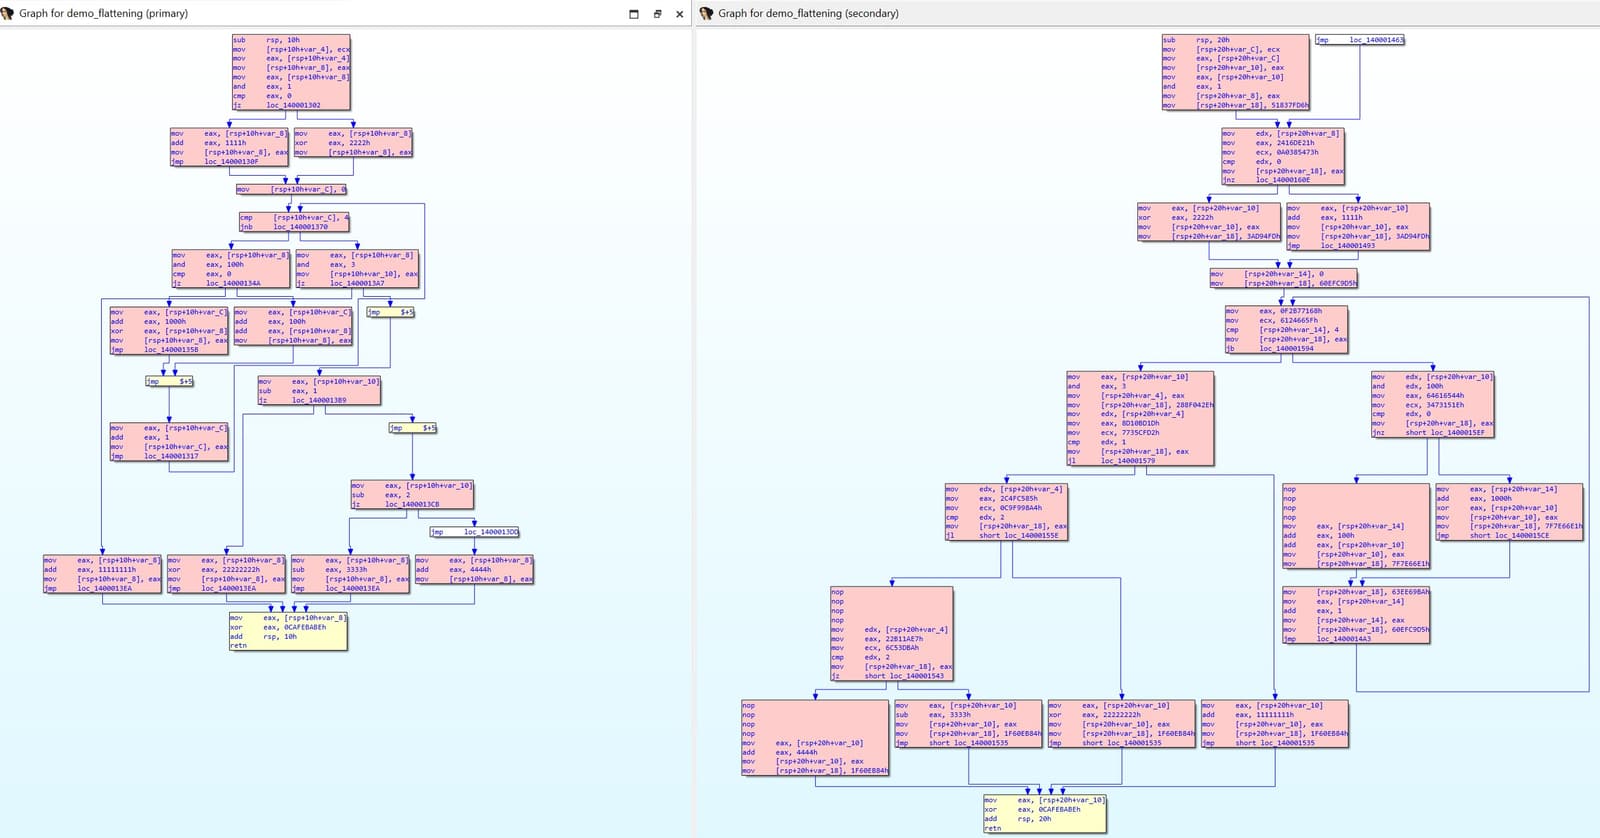Float the primary graph window
Viewport: 1600px width, 838px height.
tap(657, 14)
